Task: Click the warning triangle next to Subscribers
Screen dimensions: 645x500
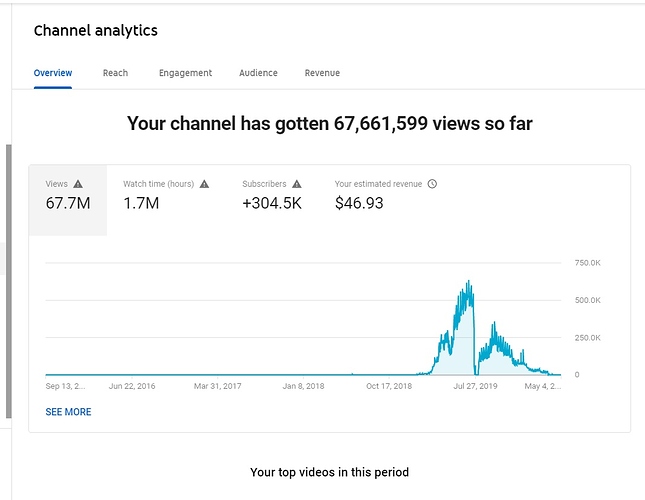Action: [297, 184]
